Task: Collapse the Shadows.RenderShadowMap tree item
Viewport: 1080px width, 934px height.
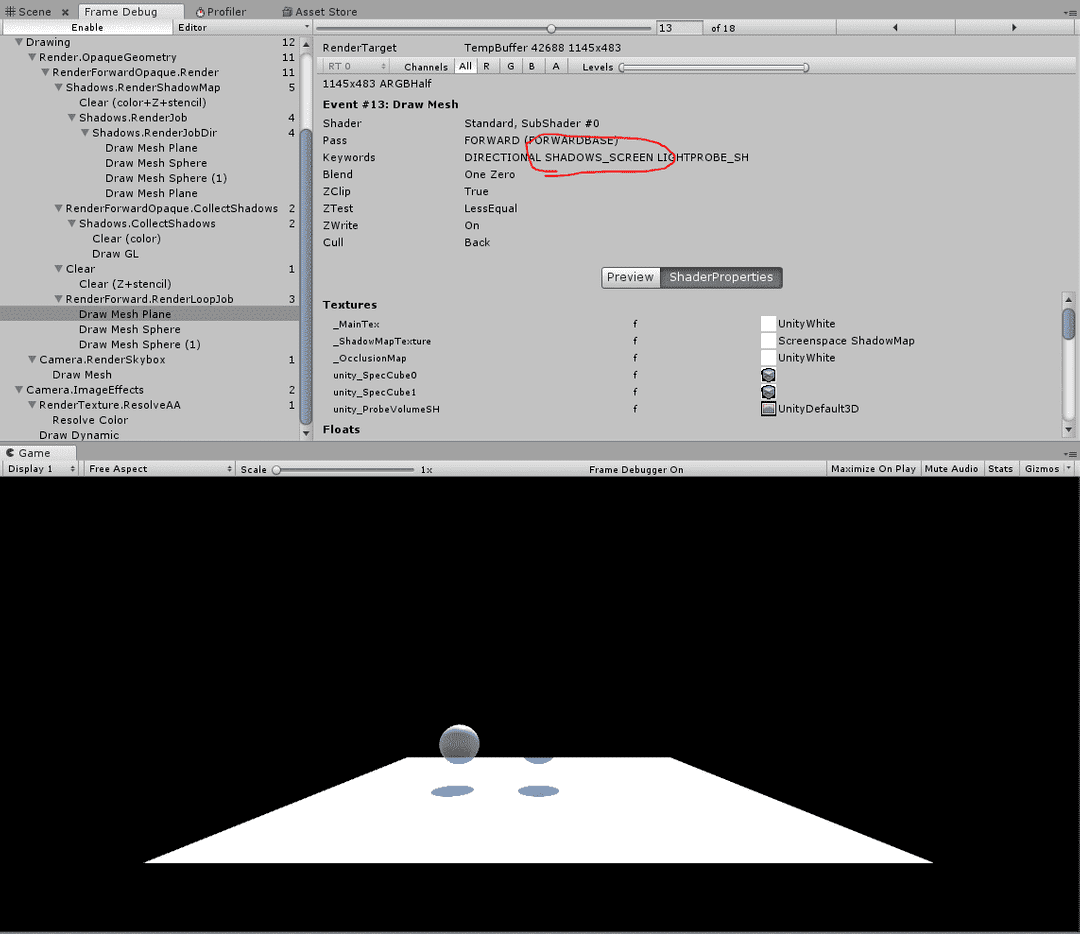Action: click(59, 87)
